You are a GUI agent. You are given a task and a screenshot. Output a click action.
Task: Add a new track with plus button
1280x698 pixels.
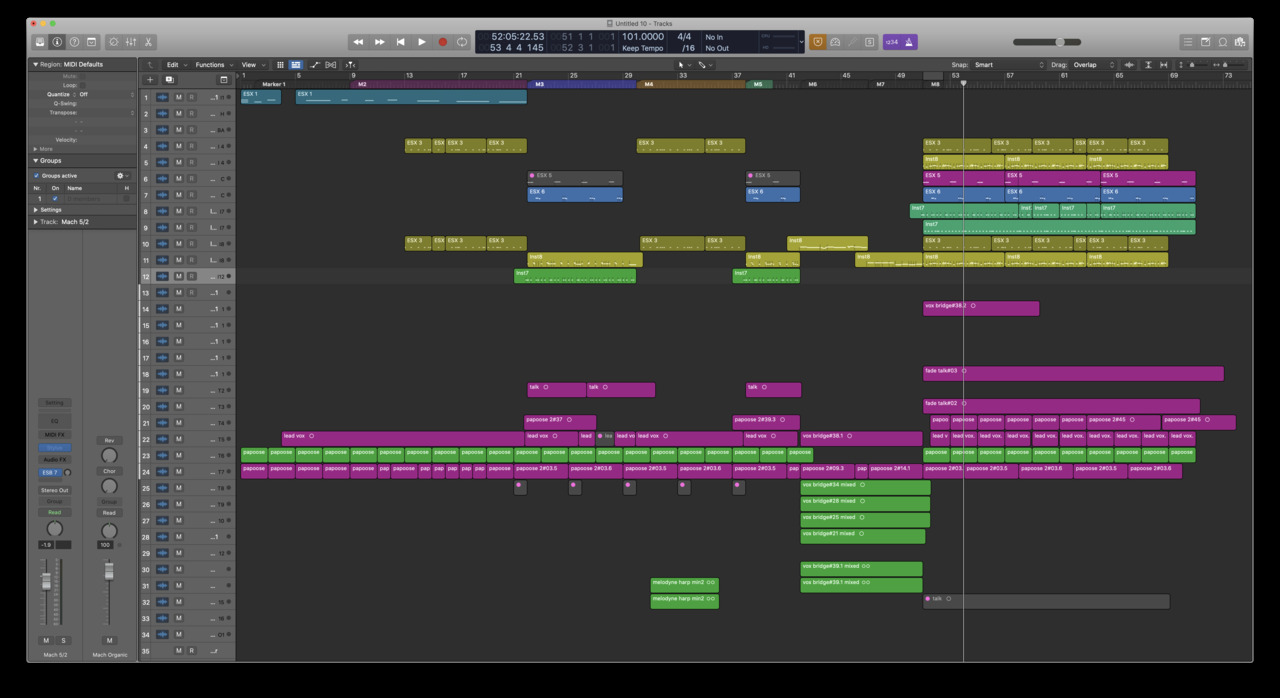coord(150,80)
